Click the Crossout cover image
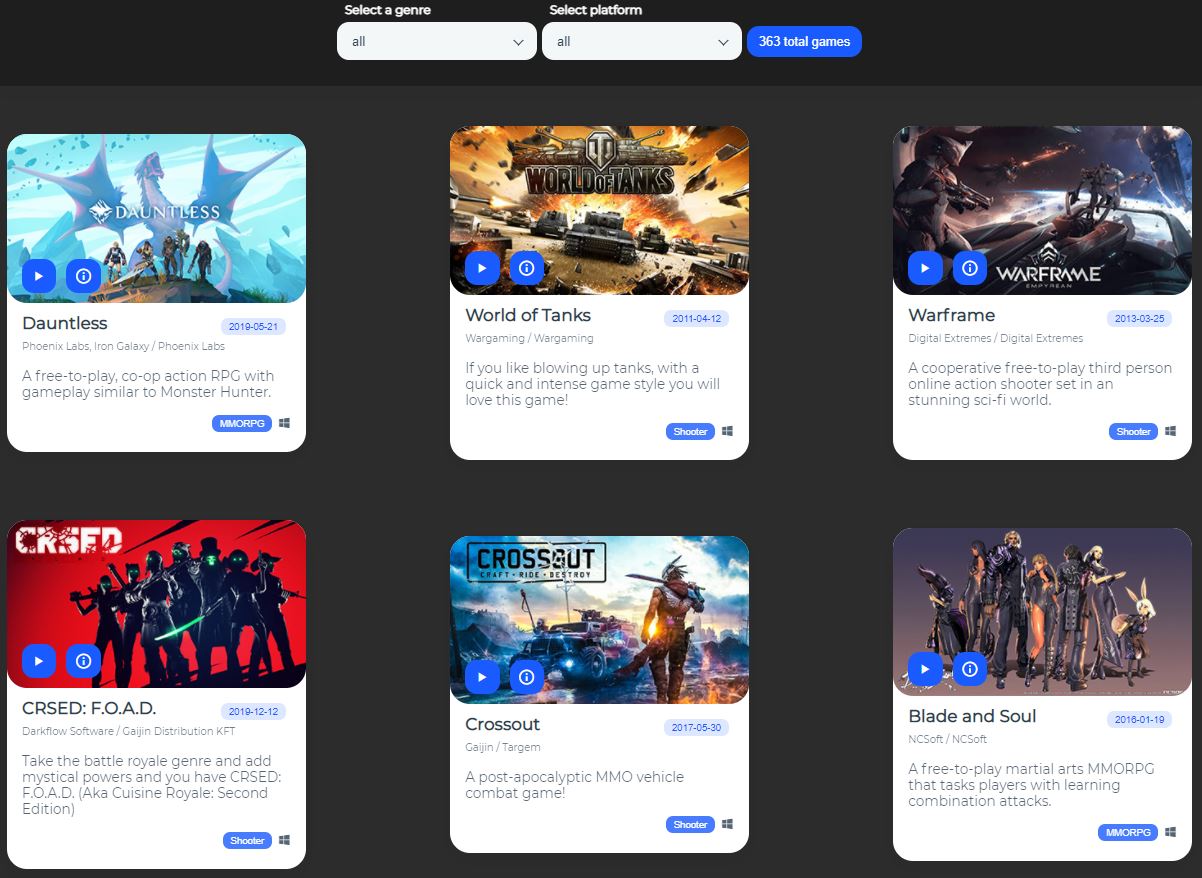 coord(599,620)
